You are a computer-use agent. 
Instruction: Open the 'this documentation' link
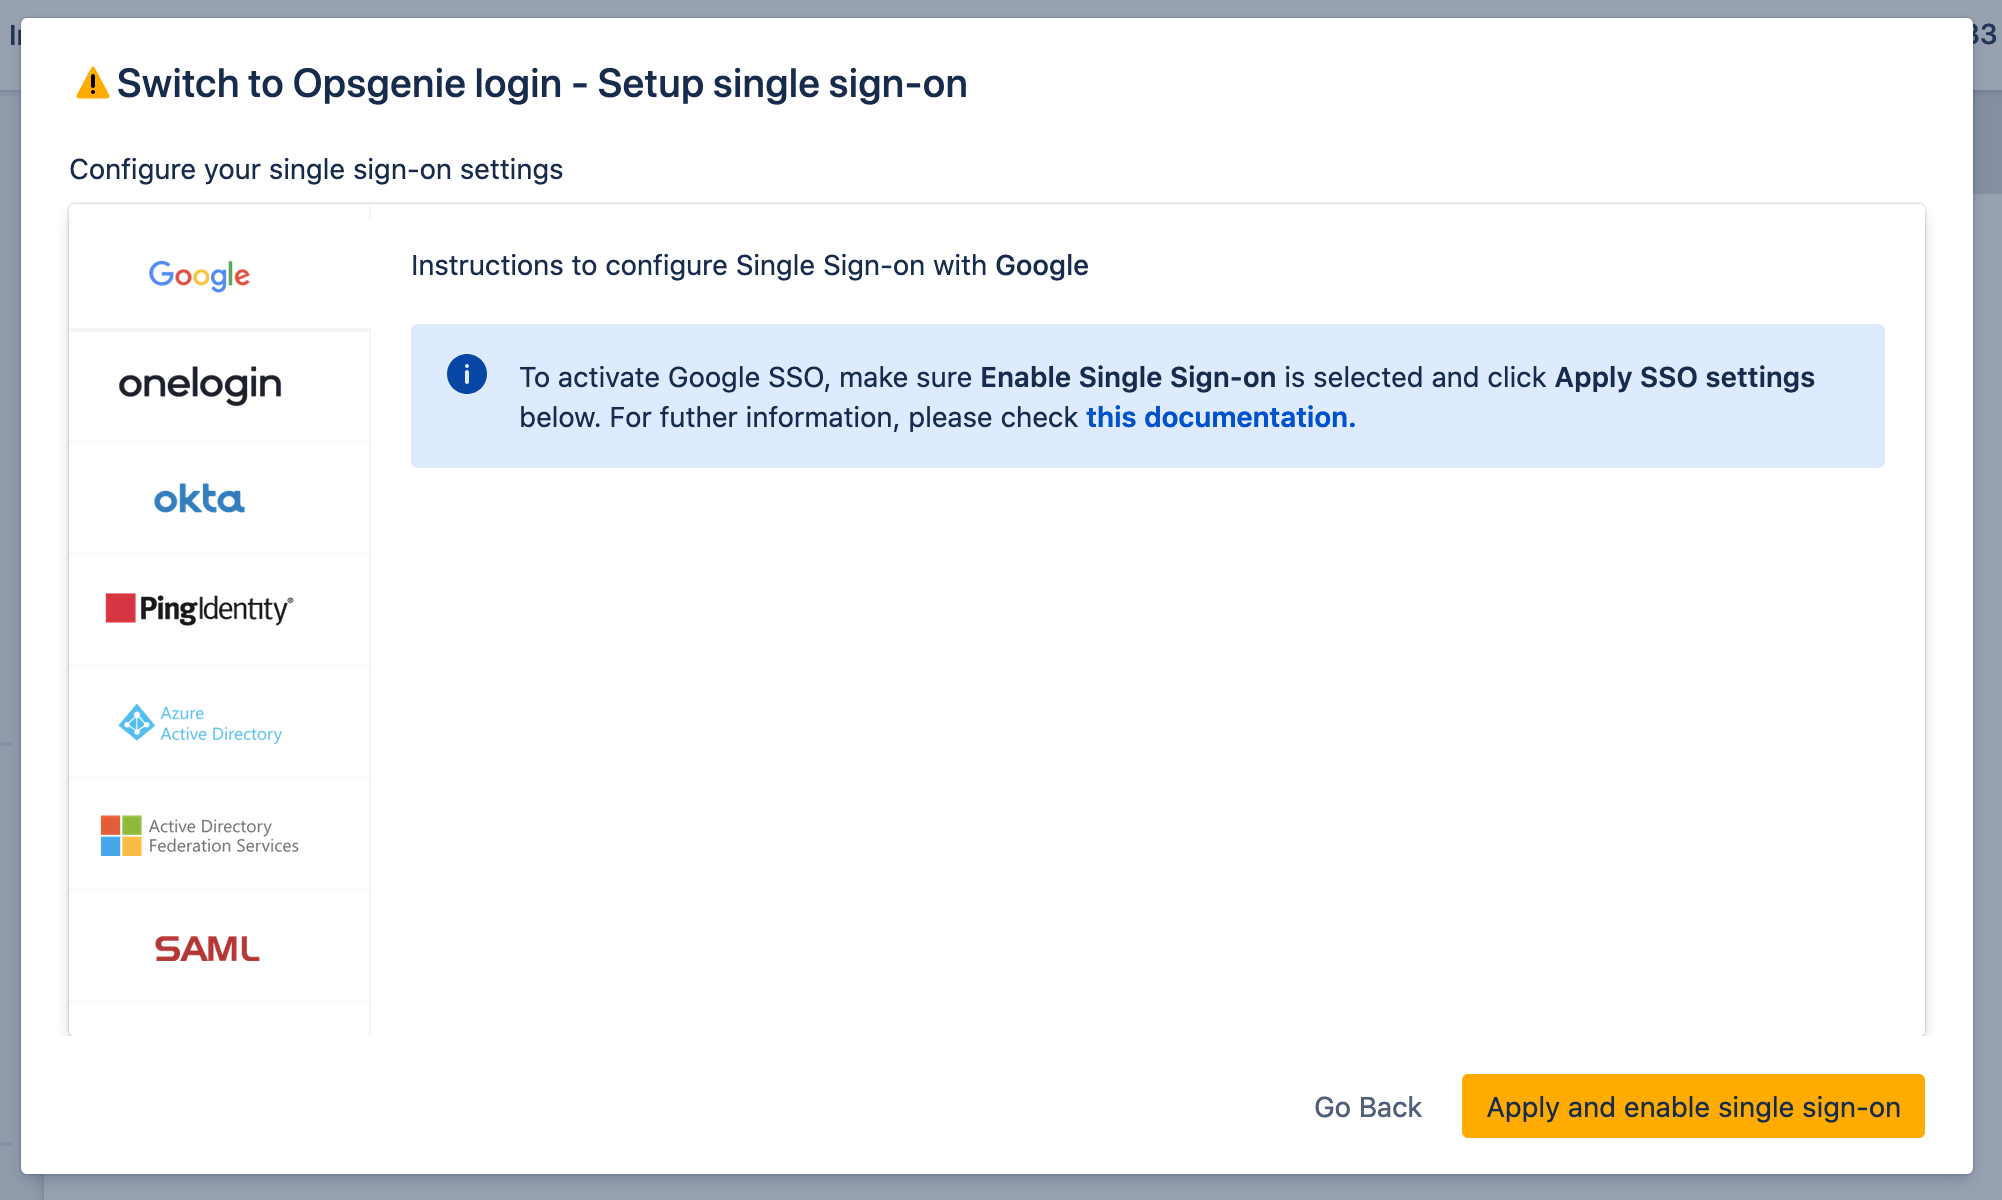coord(1220,417)
